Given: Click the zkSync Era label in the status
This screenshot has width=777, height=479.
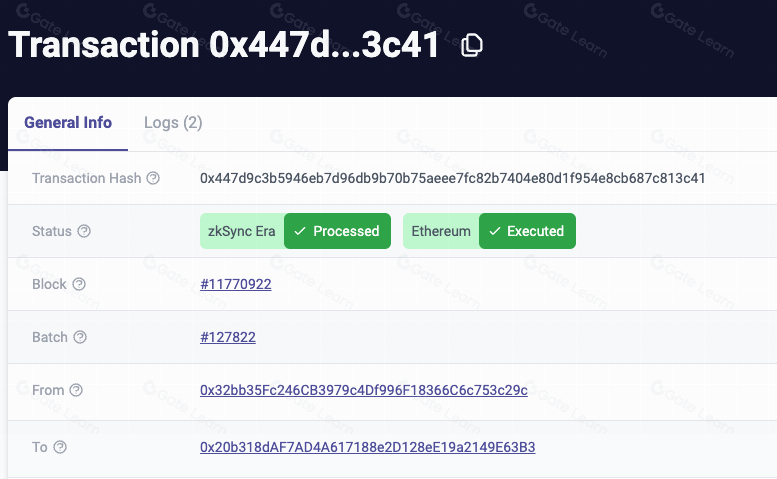Looking at the screenshot, I should point(241,231).
